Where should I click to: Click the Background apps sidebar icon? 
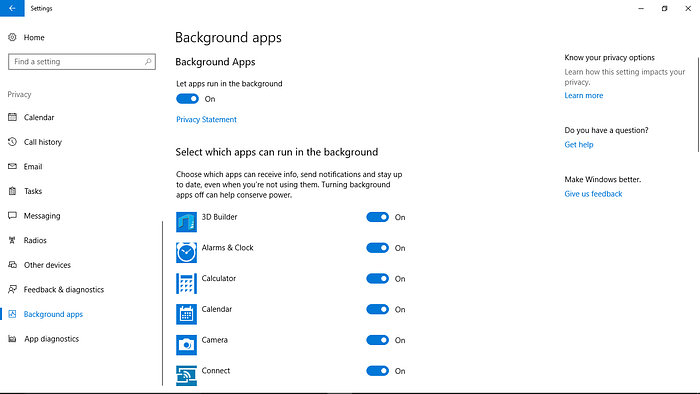(x=12, y=314)
